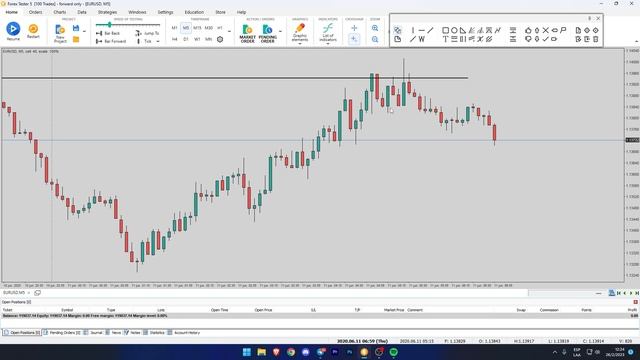Switch to the Journal tab
640x360 pixels.
[x=93, y=333]
